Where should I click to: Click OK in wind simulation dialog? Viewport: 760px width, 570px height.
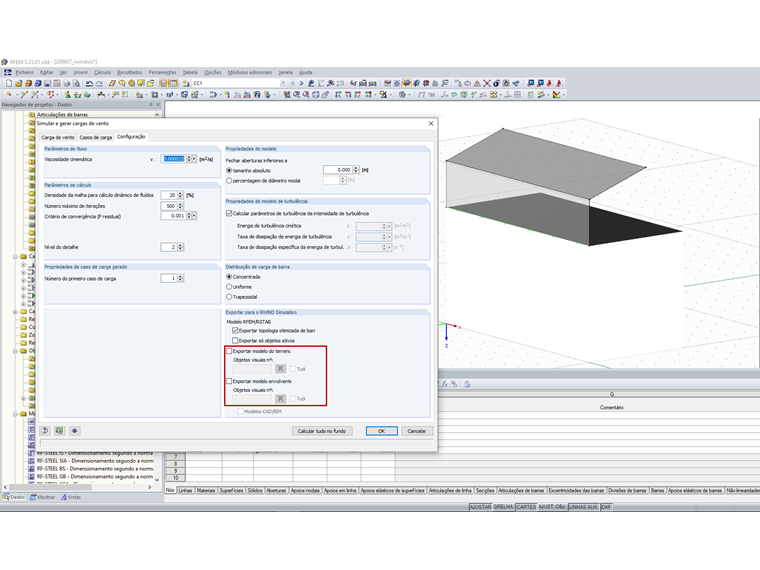381,431
